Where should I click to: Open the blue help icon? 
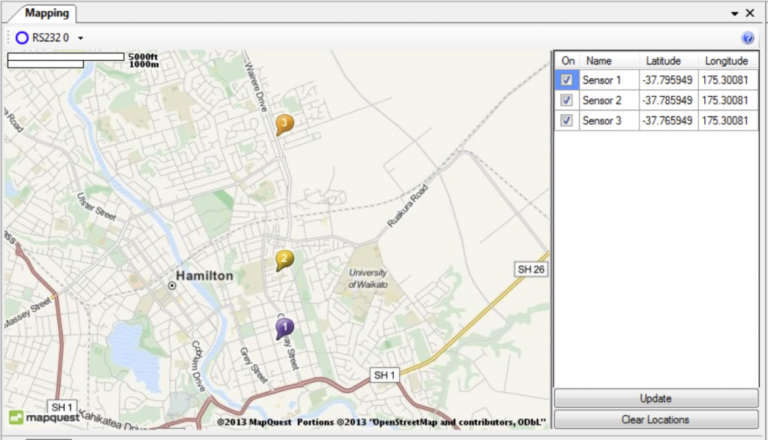click(747, 38)
